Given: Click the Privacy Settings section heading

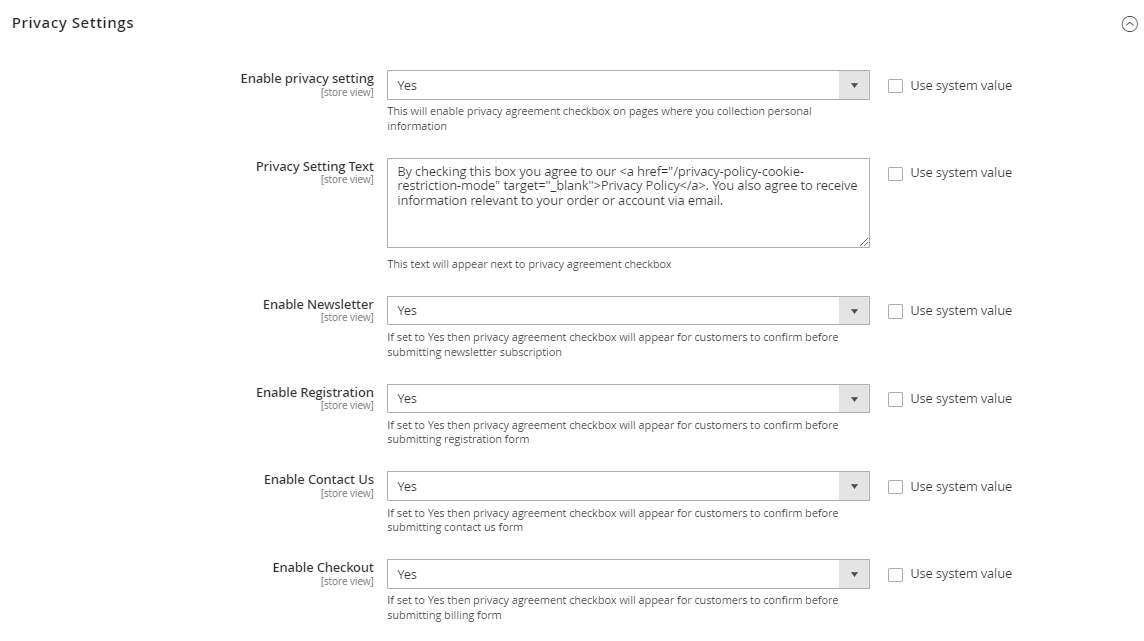Looking at the screenshot, I should click(73, 23).
